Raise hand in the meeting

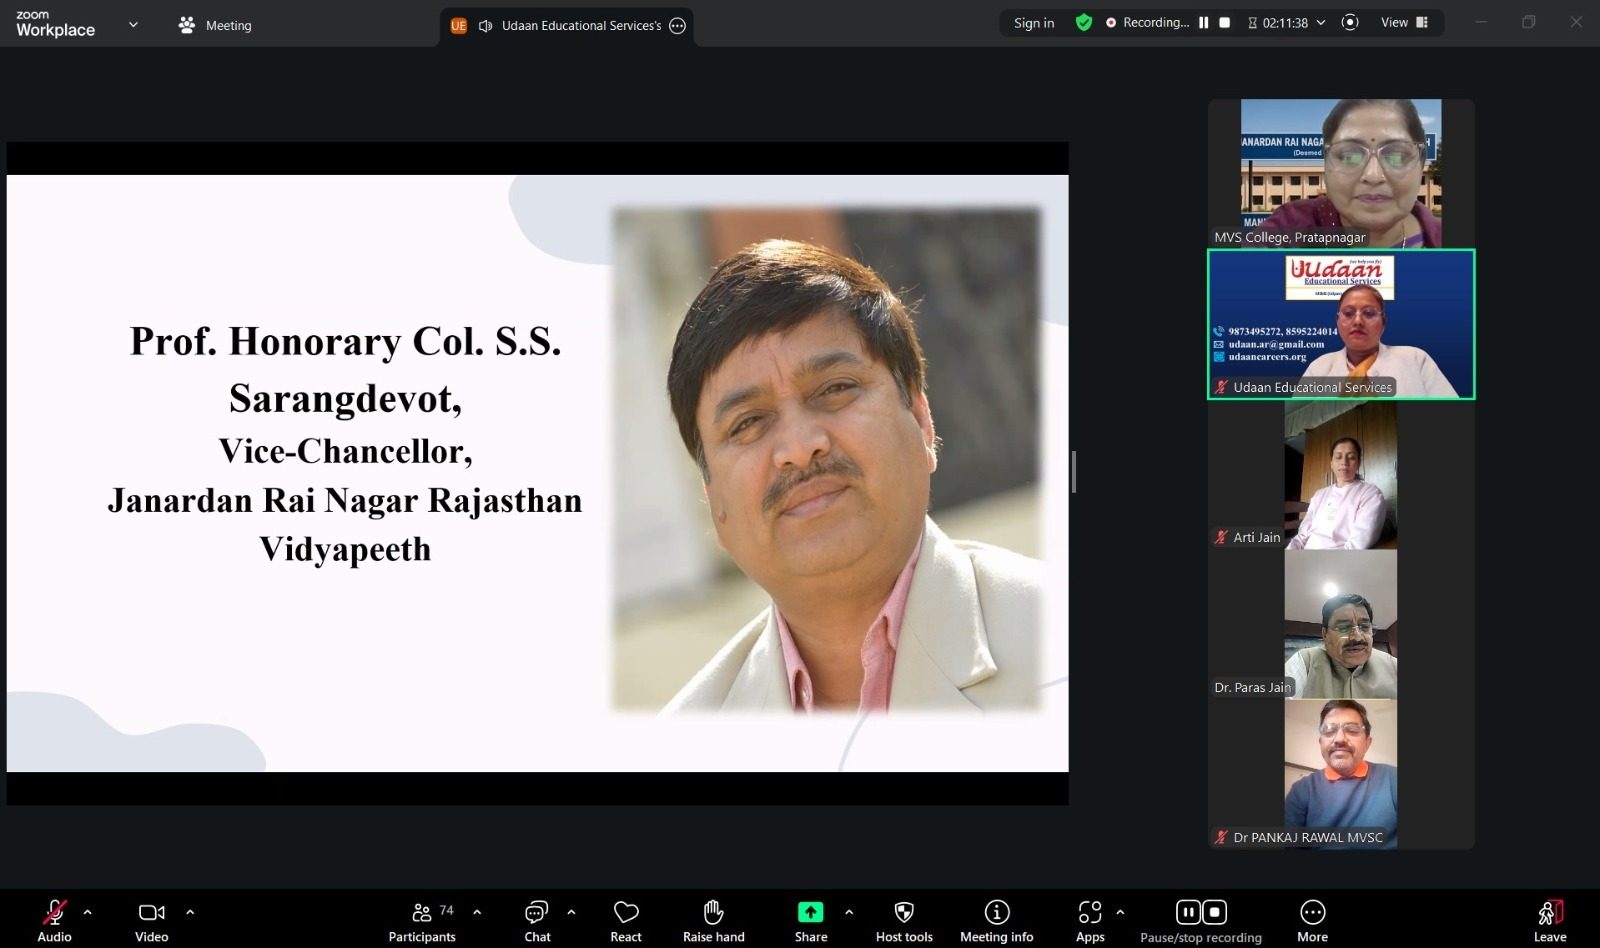713,913
